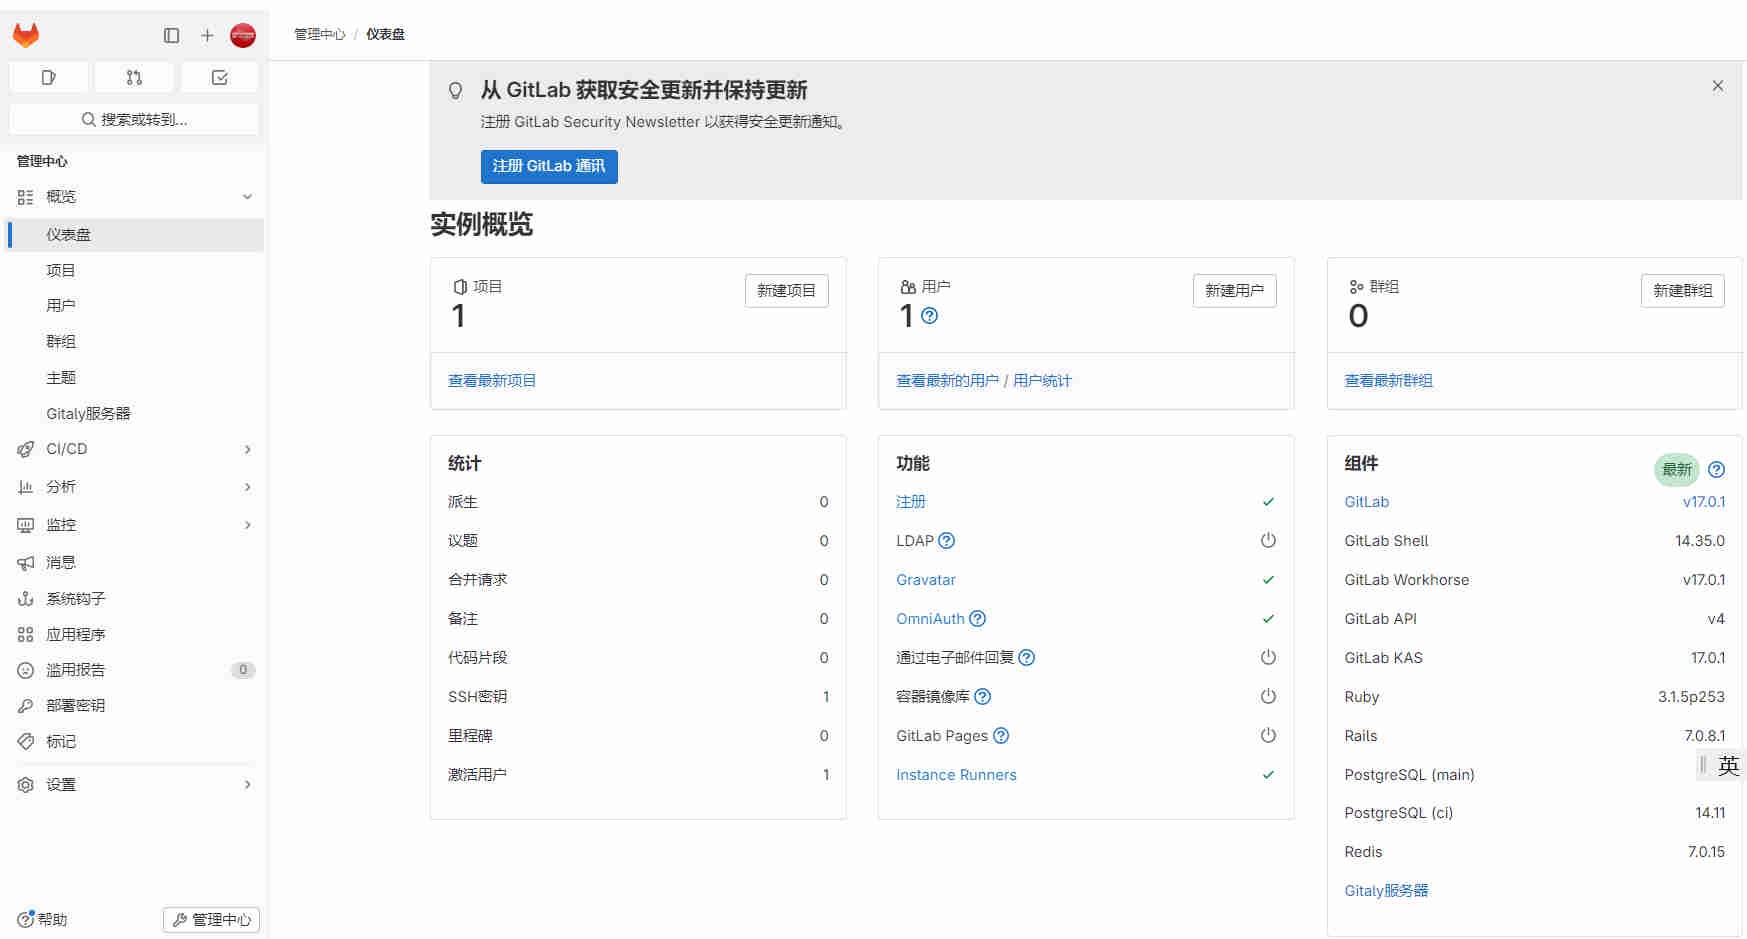Open Gitaly服务器 link in 组件 card

click(1386, 891)
